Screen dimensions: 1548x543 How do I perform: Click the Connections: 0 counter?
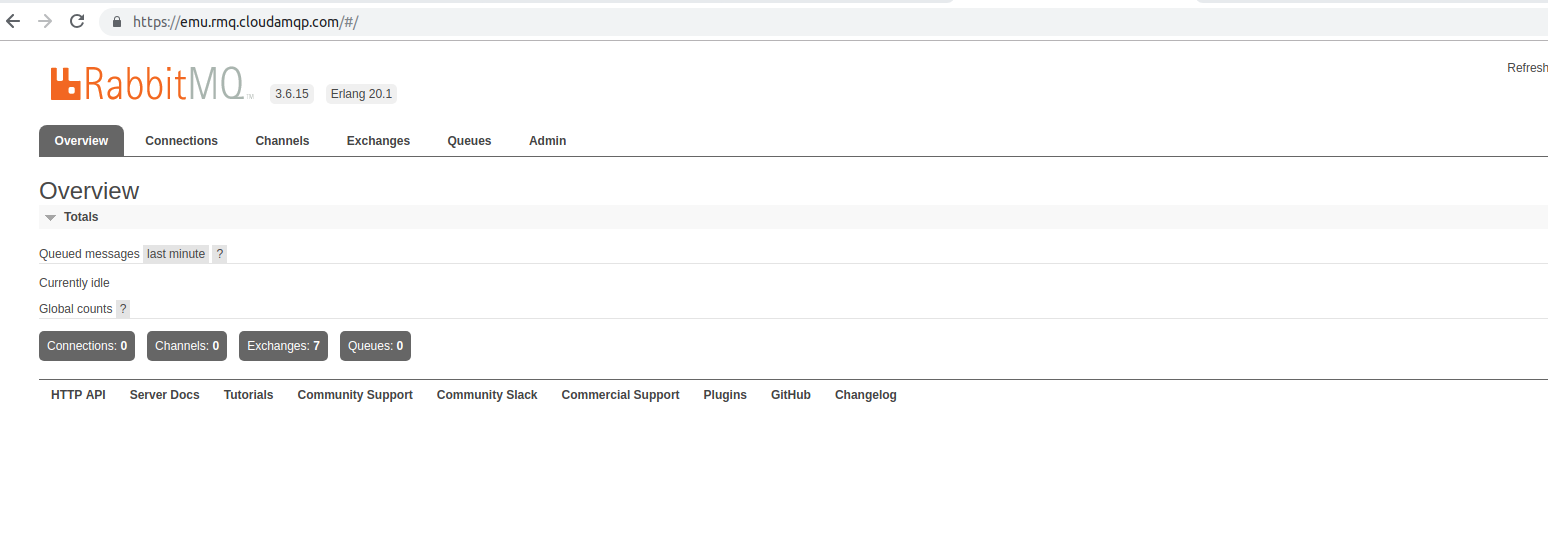pos(87,346)
